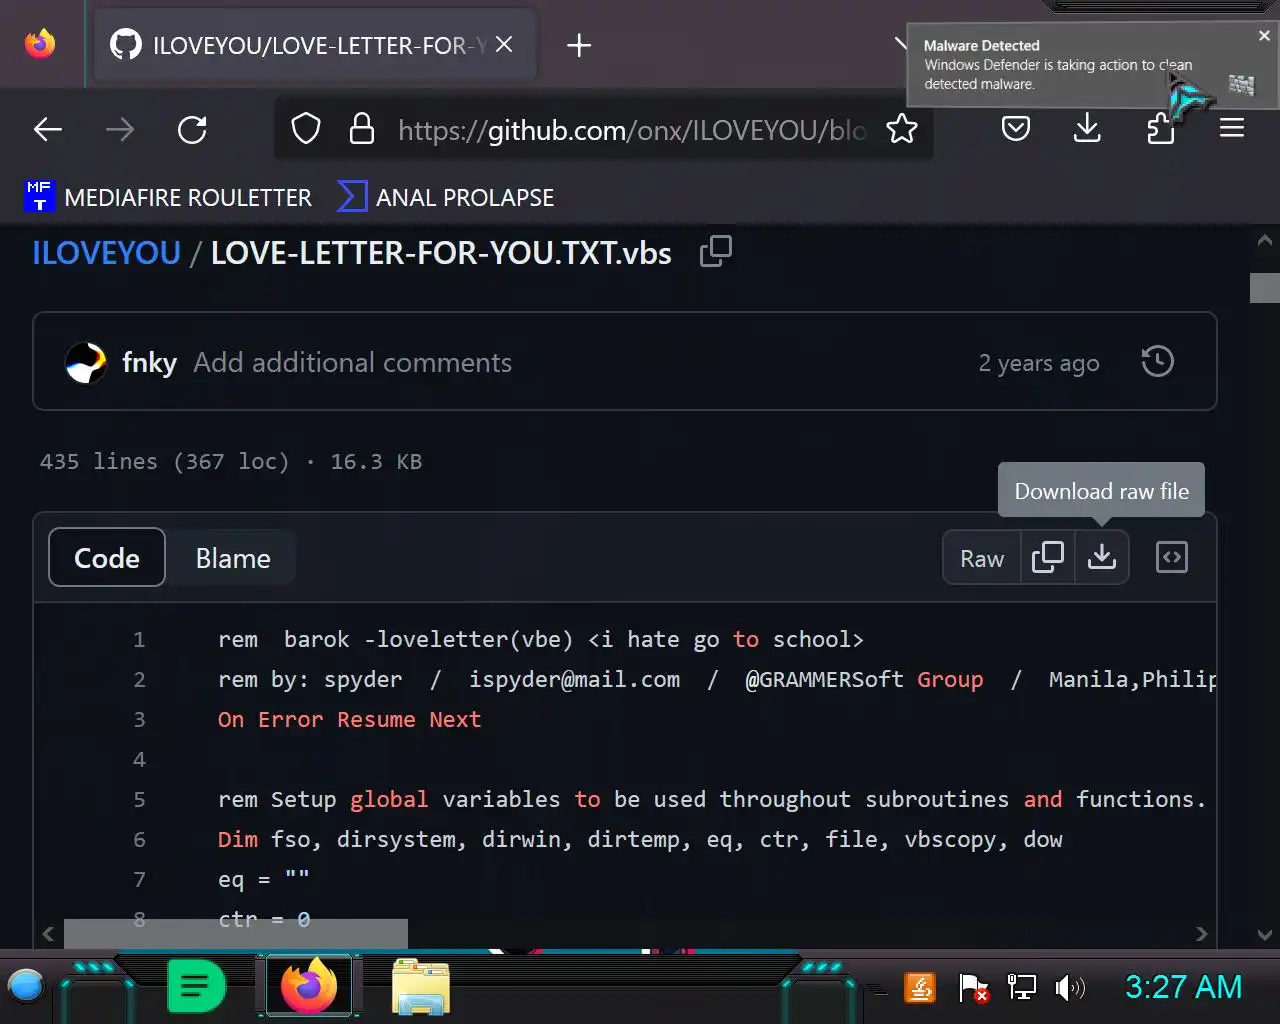Click the horizontal code scrollbar thumb

[236, 934]
